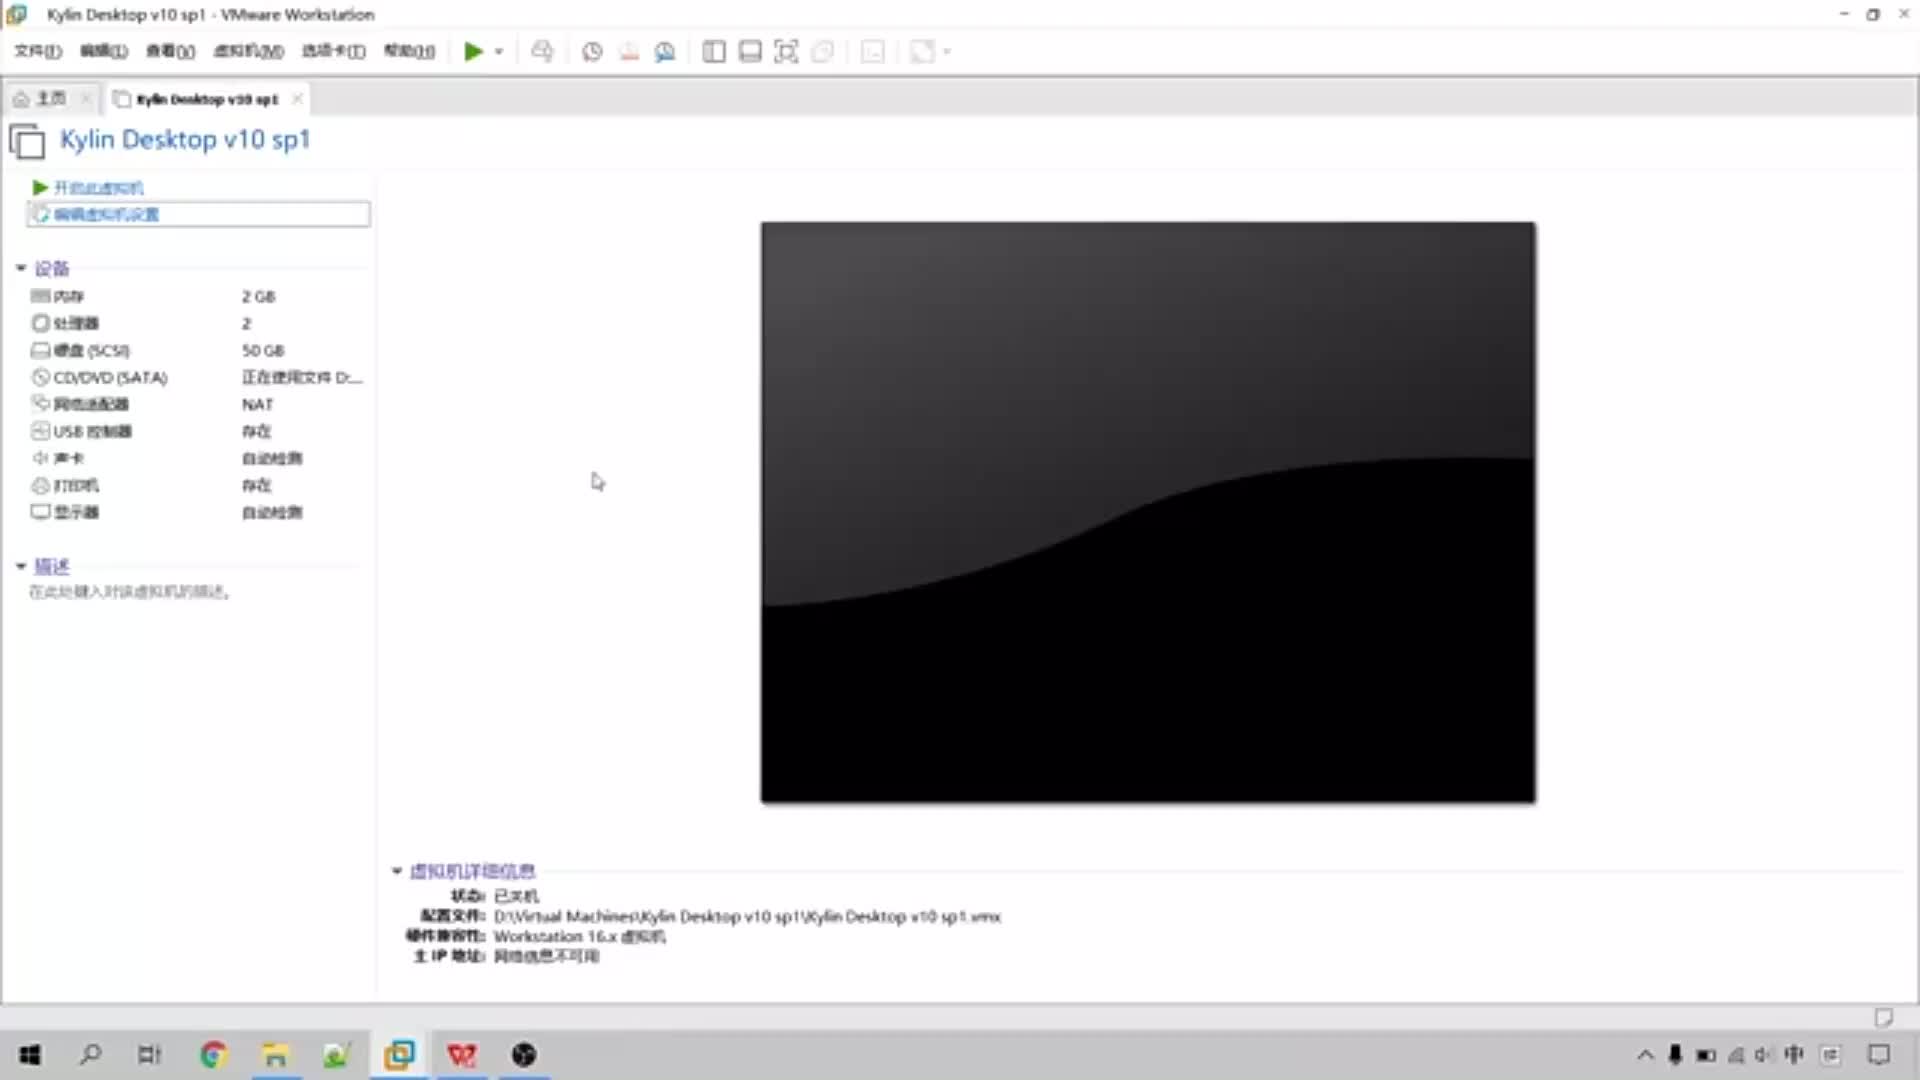Open the Windows taskbar search
1920x1080 pixels.
(x=90, y=1054)
